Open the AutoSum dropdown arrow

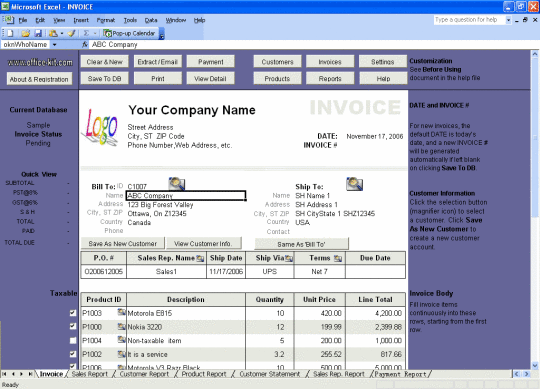(95, 33)
